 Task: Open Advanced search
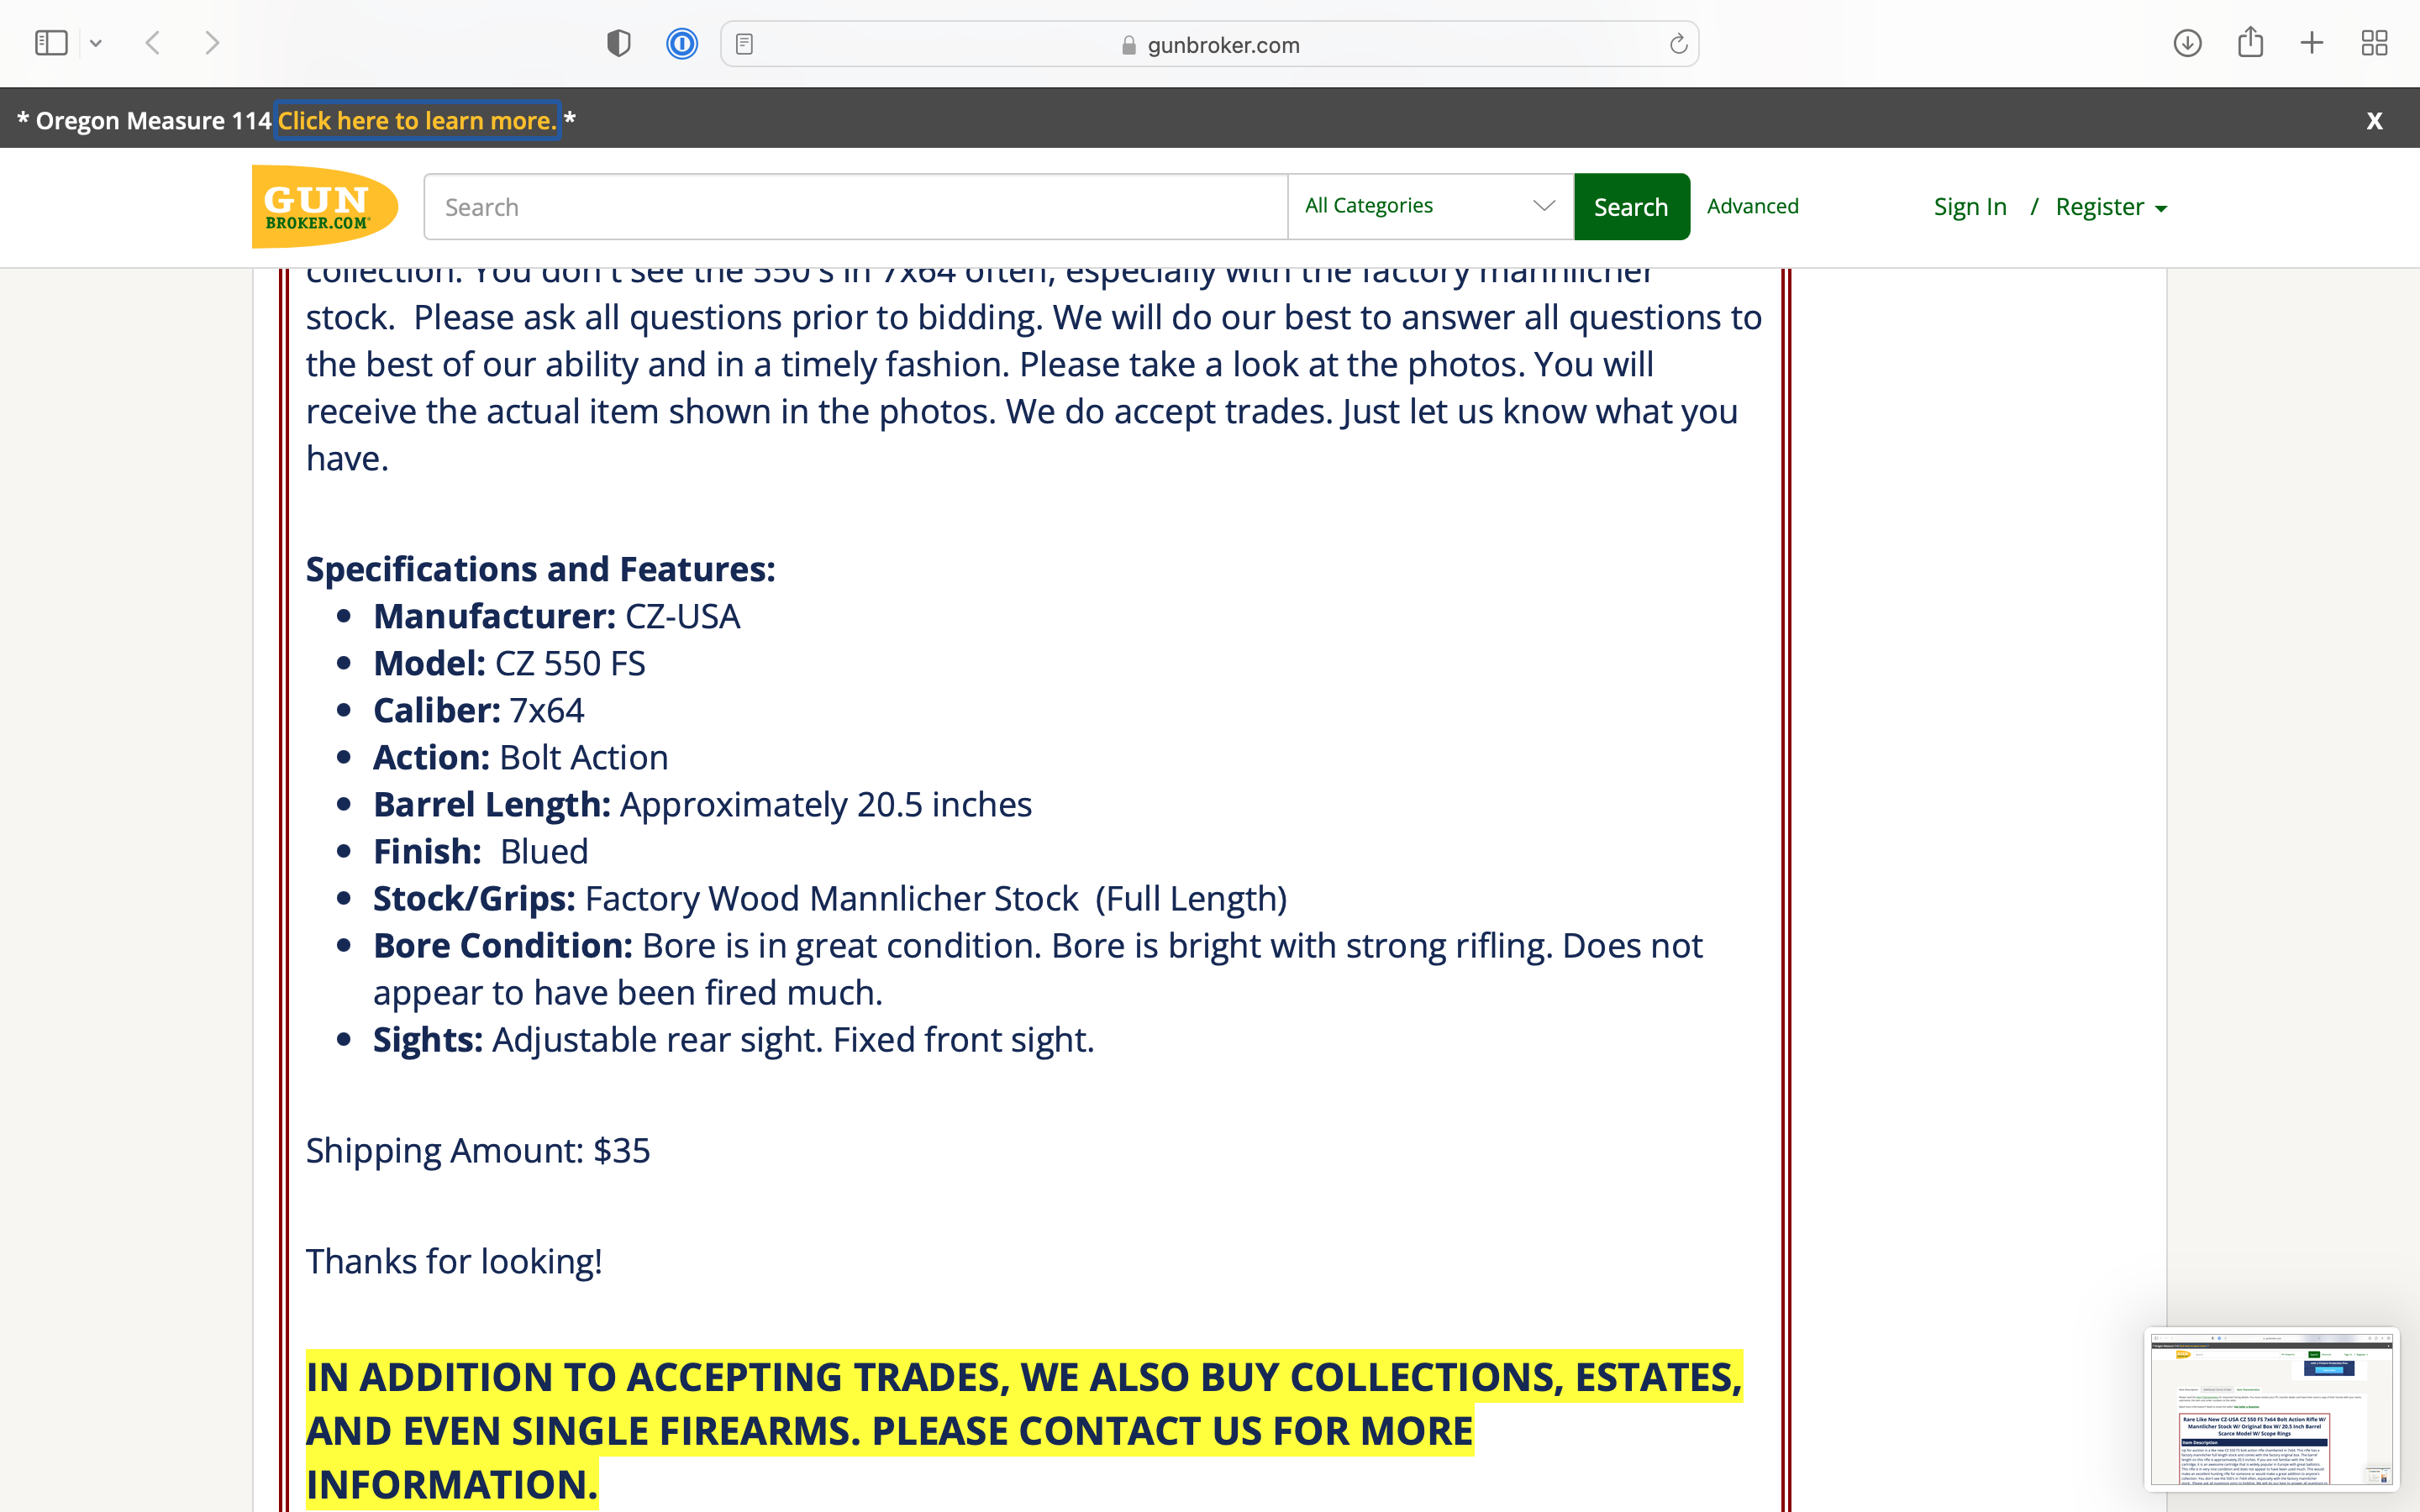[1752, 206]
